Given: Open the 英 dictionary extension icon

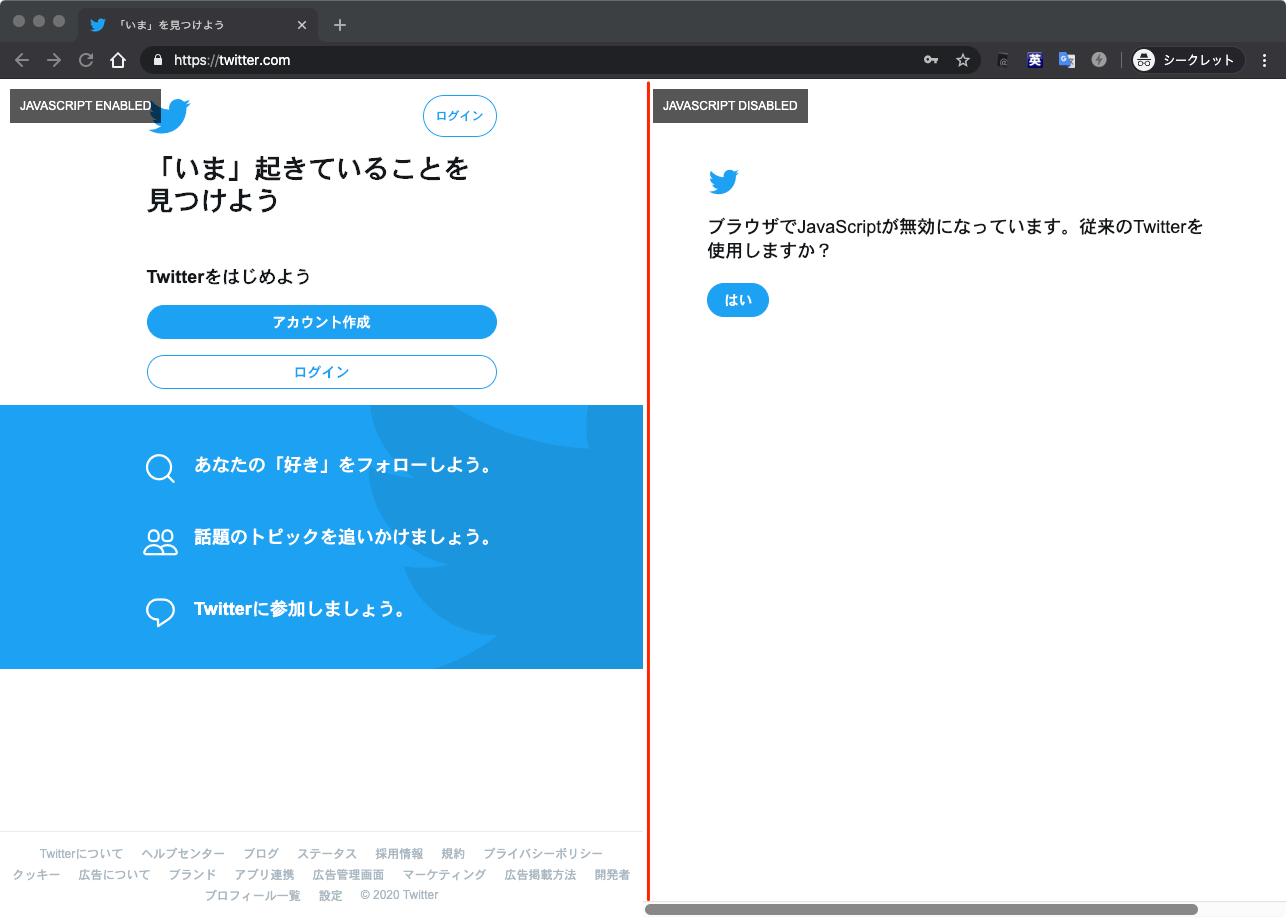Looking at the screenshot, I should (x=1035, y=60).
